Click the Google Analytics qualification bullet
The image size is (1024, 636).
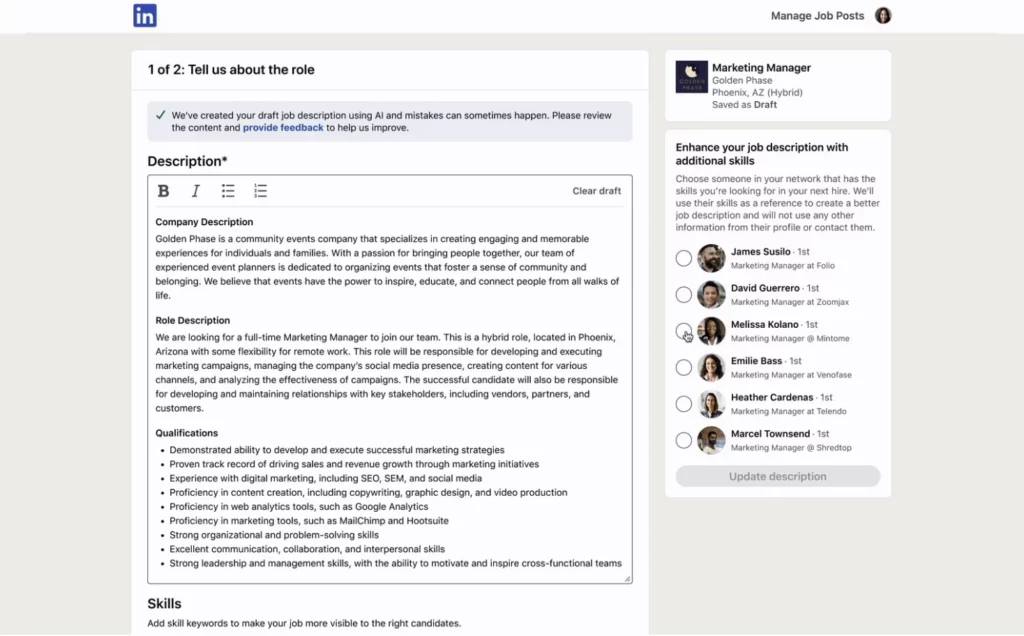(x=298, y=507)
